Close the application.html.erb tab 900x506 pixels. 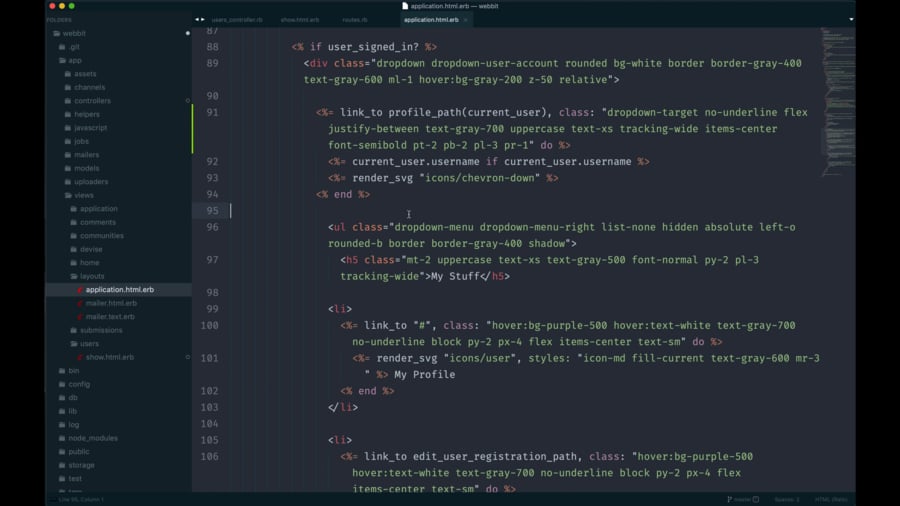[465, 20]
